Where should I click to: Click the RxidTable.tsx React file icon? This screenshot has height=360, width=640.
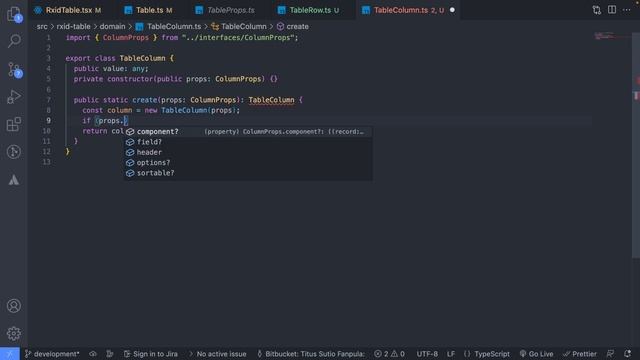pos(38,10)
